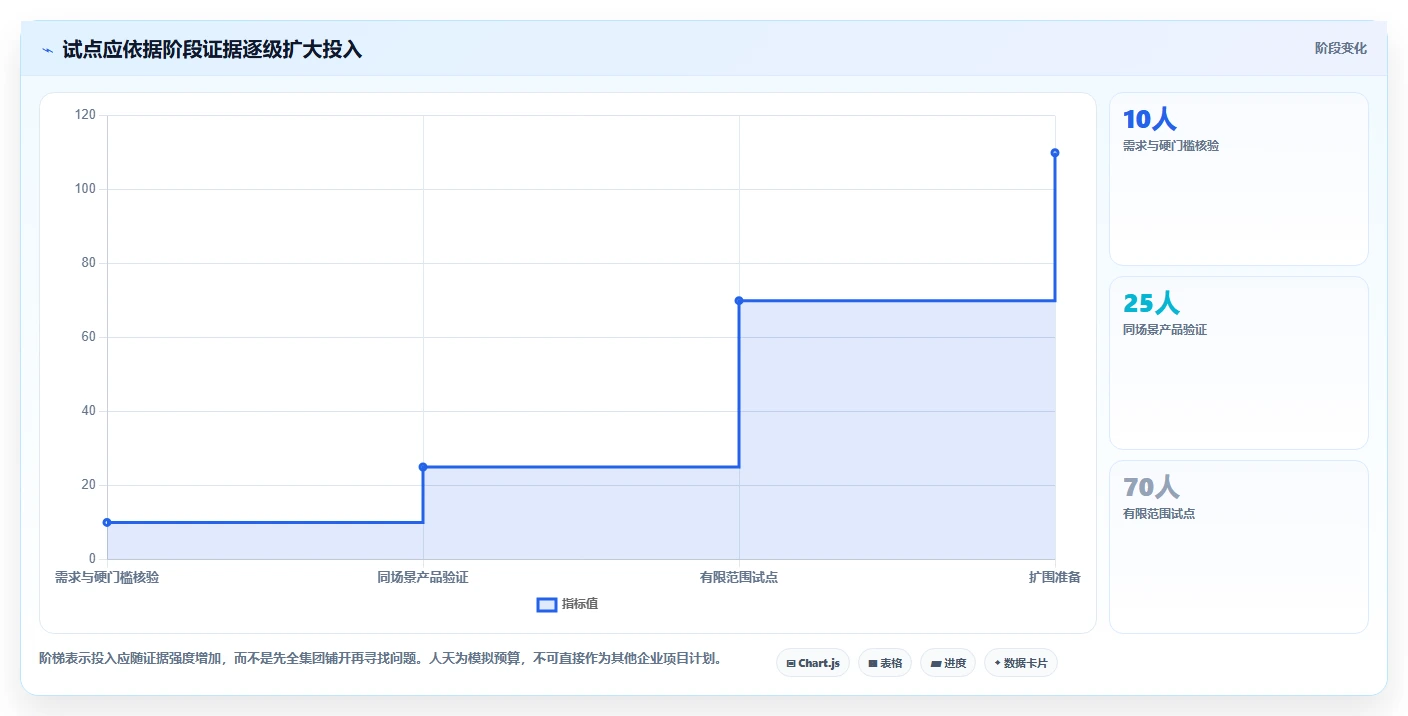Click the title 试点应依据阶段证据逐级扩大投入
The width and height of the screenshot is (1408, 716).
click(x=212, y=50)
